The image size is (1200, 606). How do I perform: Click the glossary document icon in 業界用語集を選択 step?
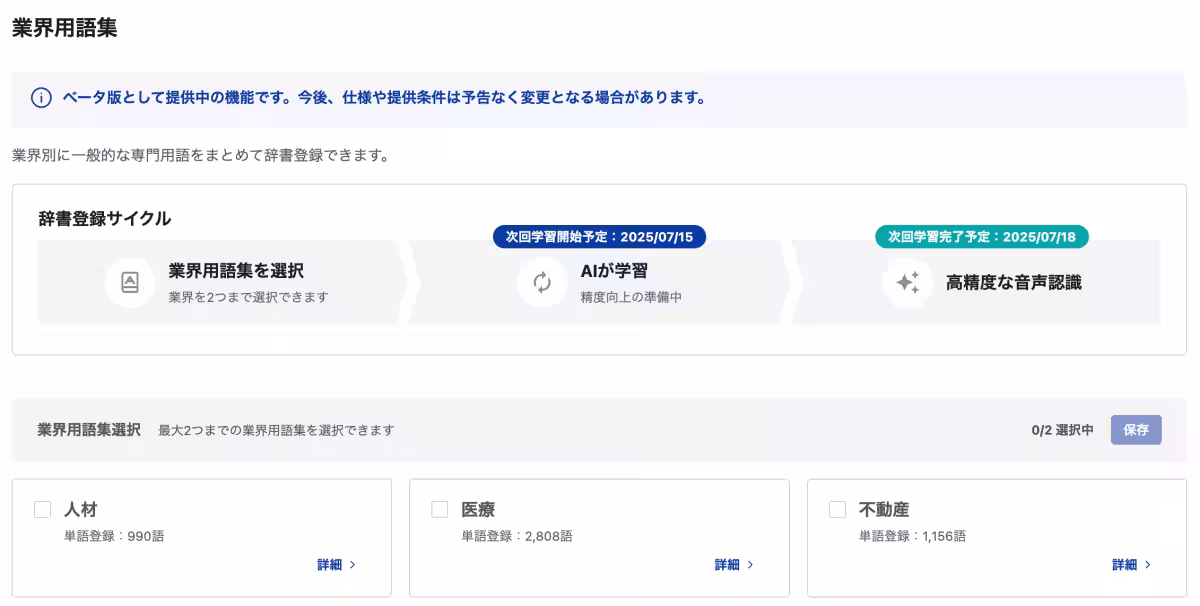pos(130,282)
